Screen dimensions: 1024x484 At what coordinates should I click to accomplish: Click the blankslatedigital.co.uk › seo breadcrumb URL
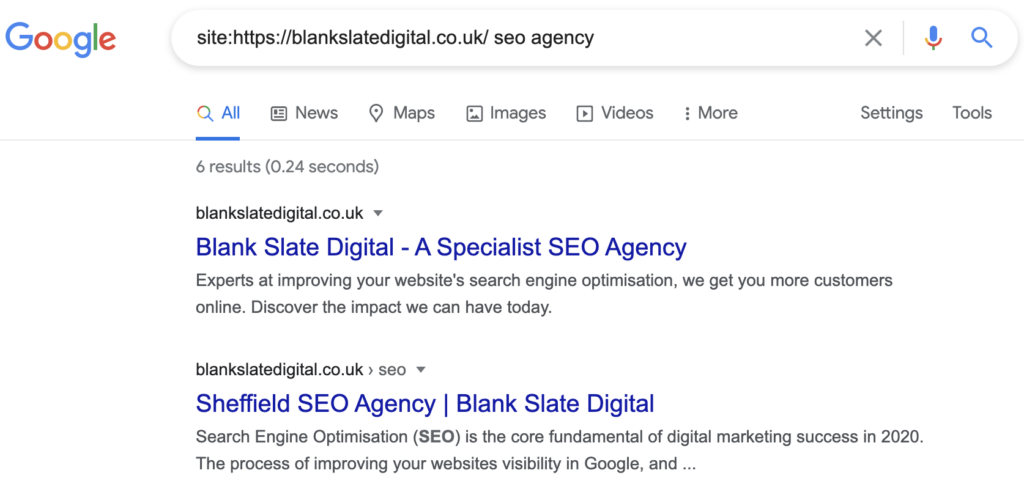(x=300, y=370)
